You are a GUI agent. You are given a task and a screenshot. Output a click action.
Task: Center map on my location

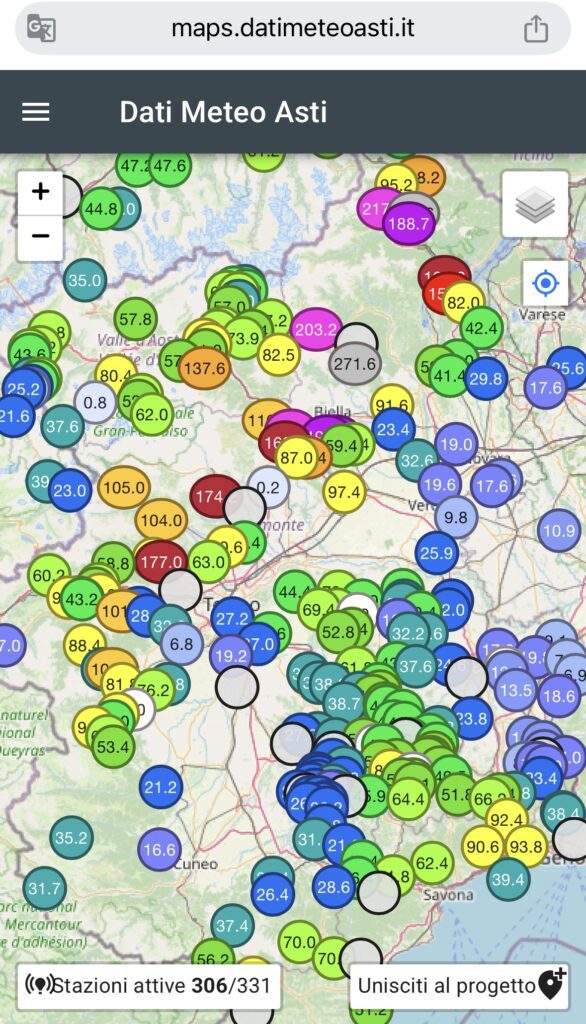(x=545, y=283)
